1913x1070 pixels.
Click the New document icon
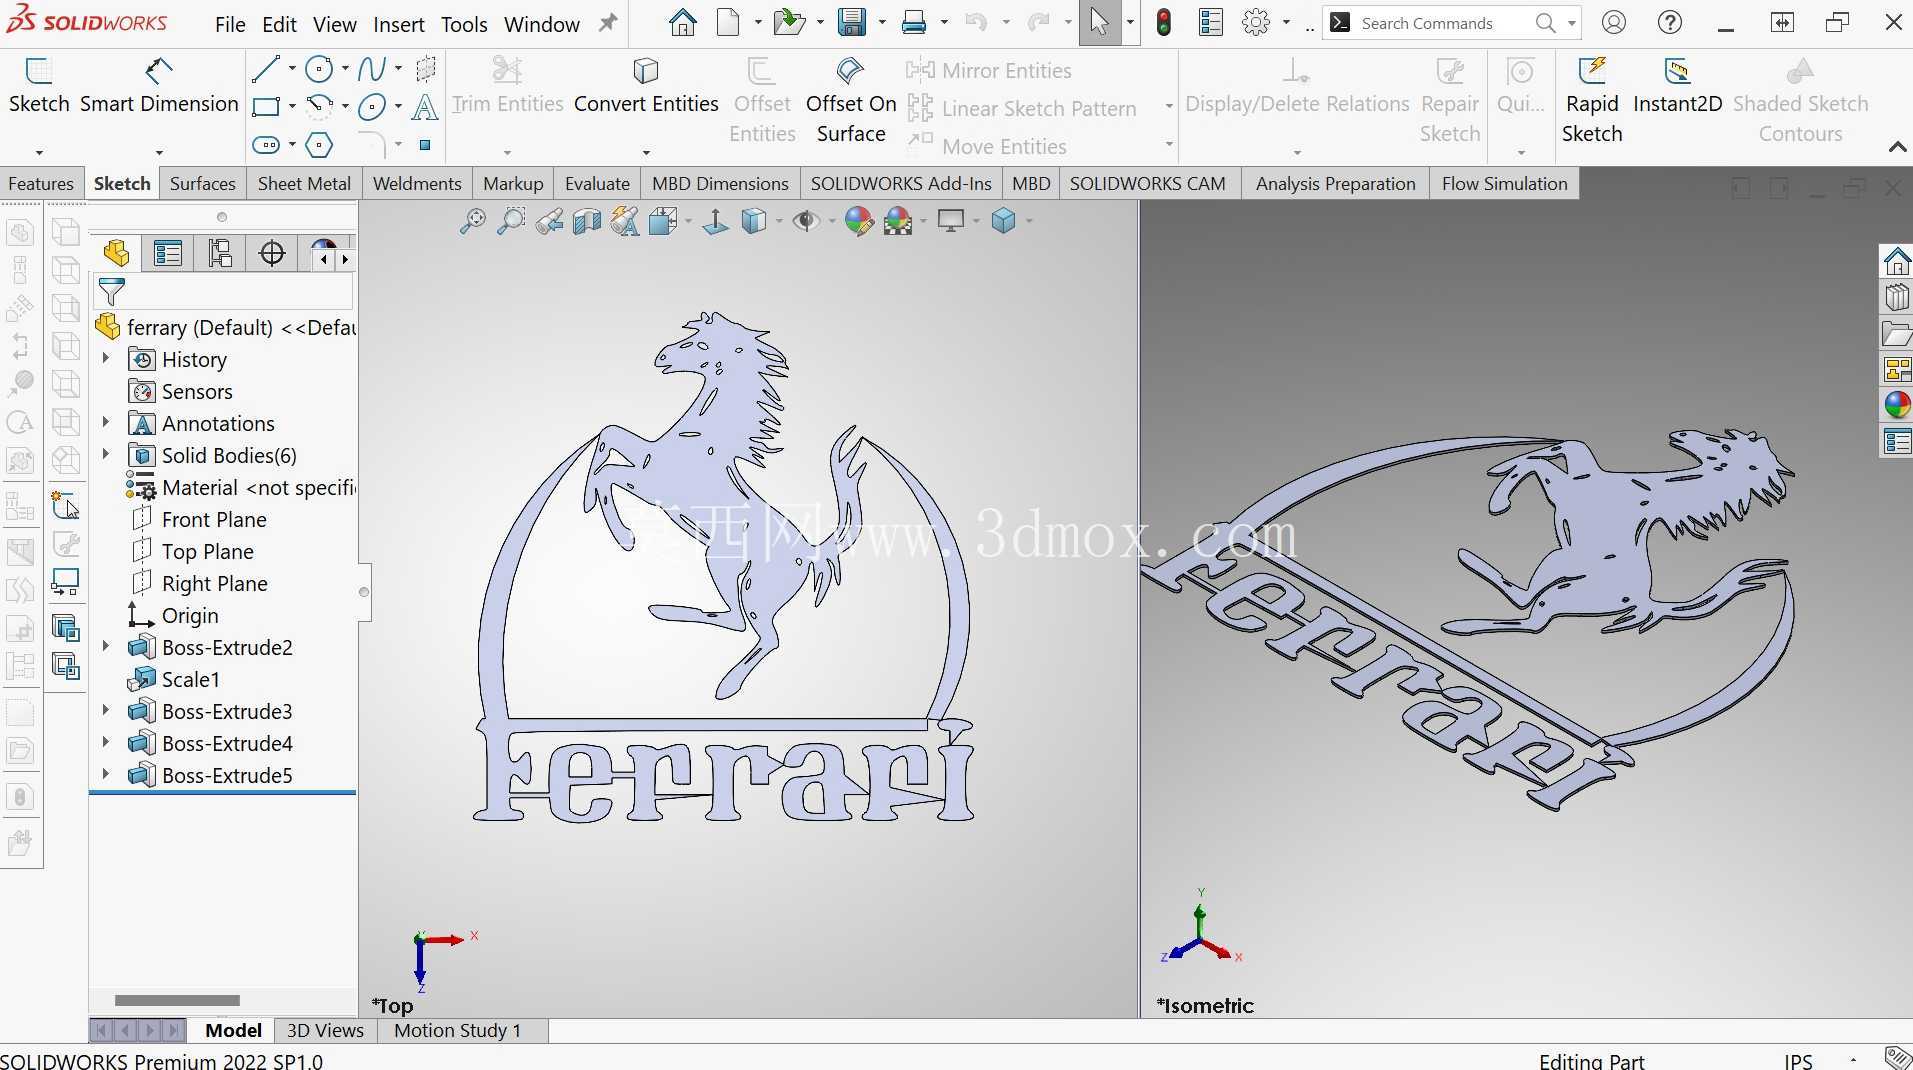tap(729, 22)
